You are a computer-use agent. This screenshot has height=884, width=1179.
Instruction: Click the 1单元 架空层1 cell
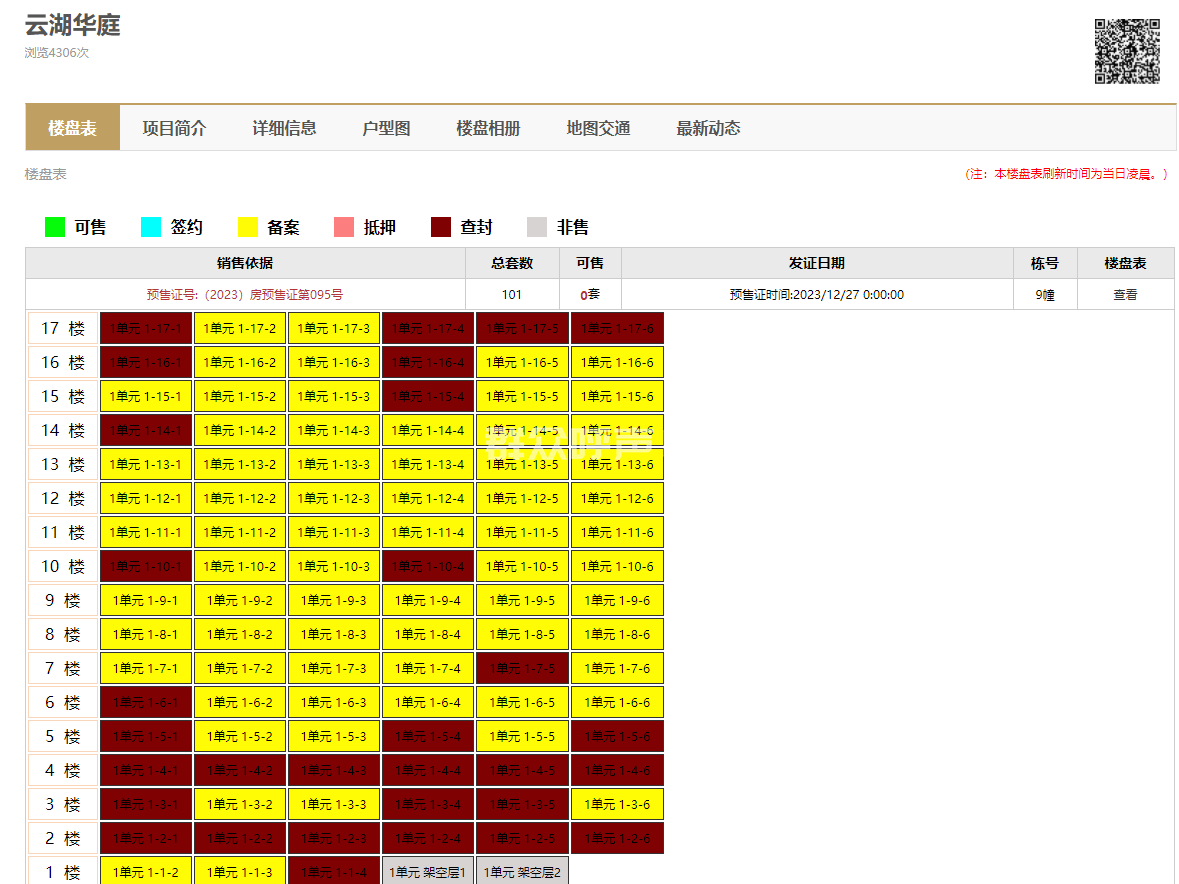coord(428,872)
